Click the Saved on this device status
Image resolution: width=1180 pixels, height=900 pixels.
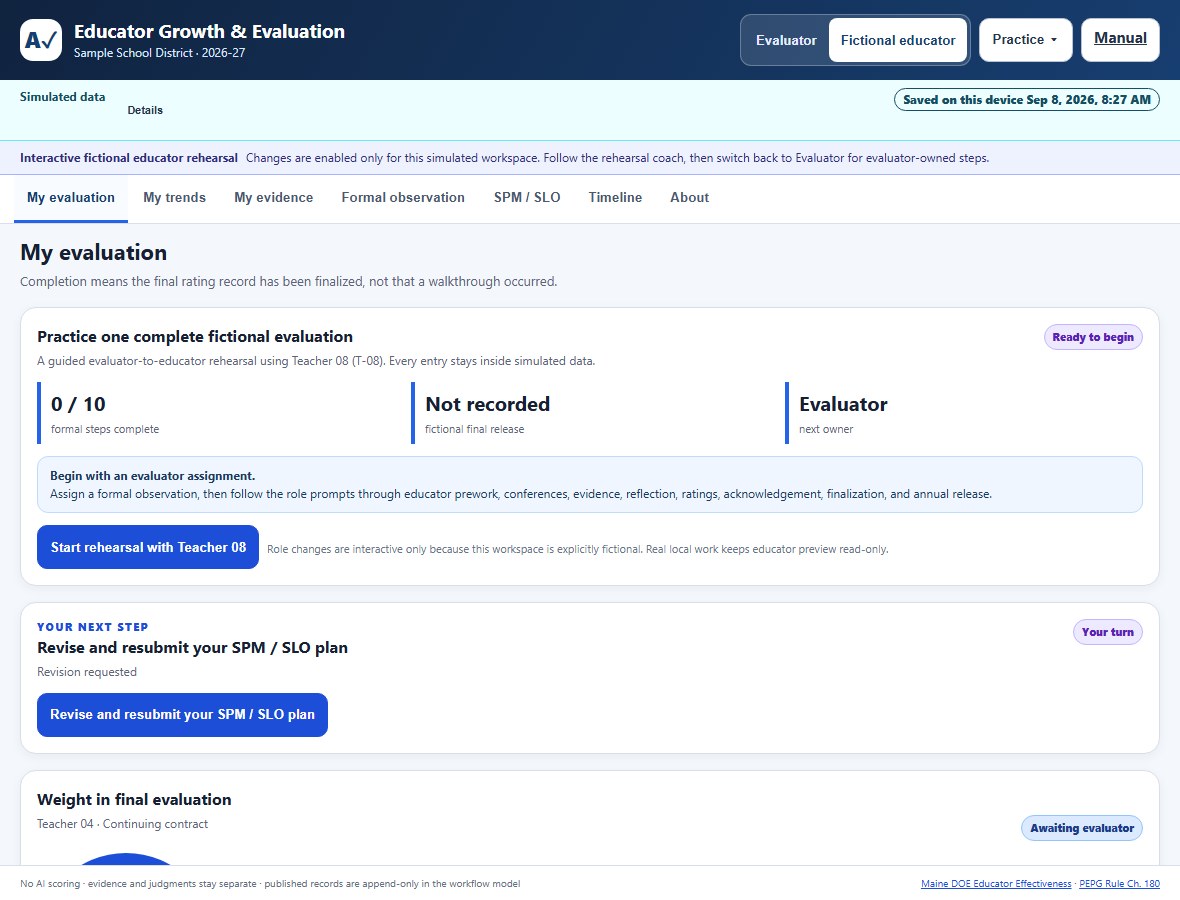(1026, 99)
